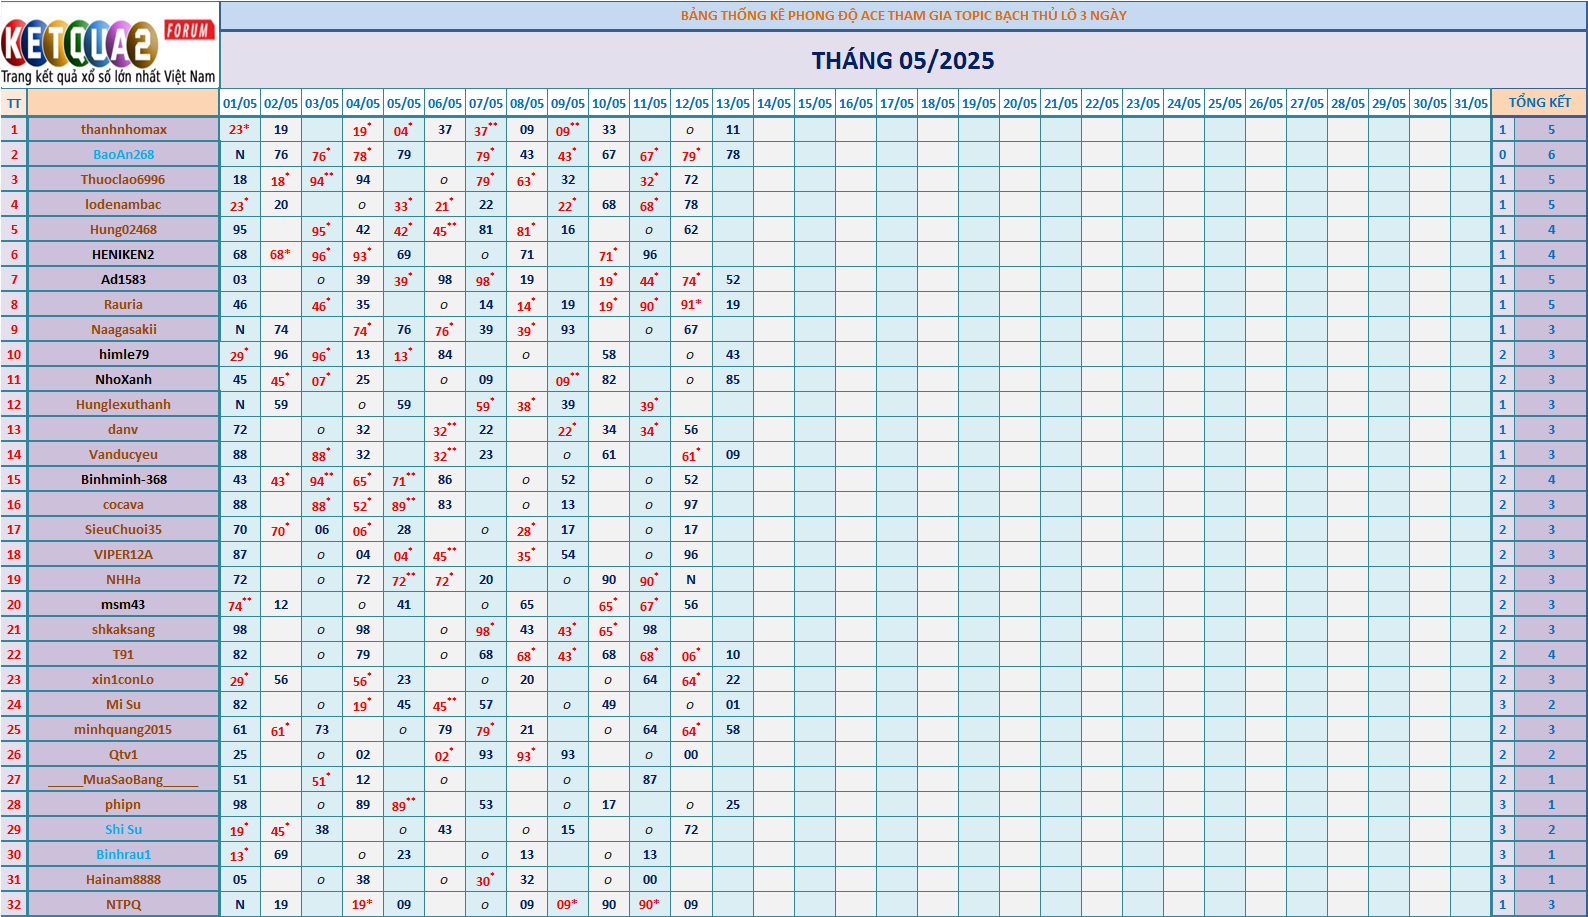
Task: Click member name shkaksang
Action: pos(123,629)
